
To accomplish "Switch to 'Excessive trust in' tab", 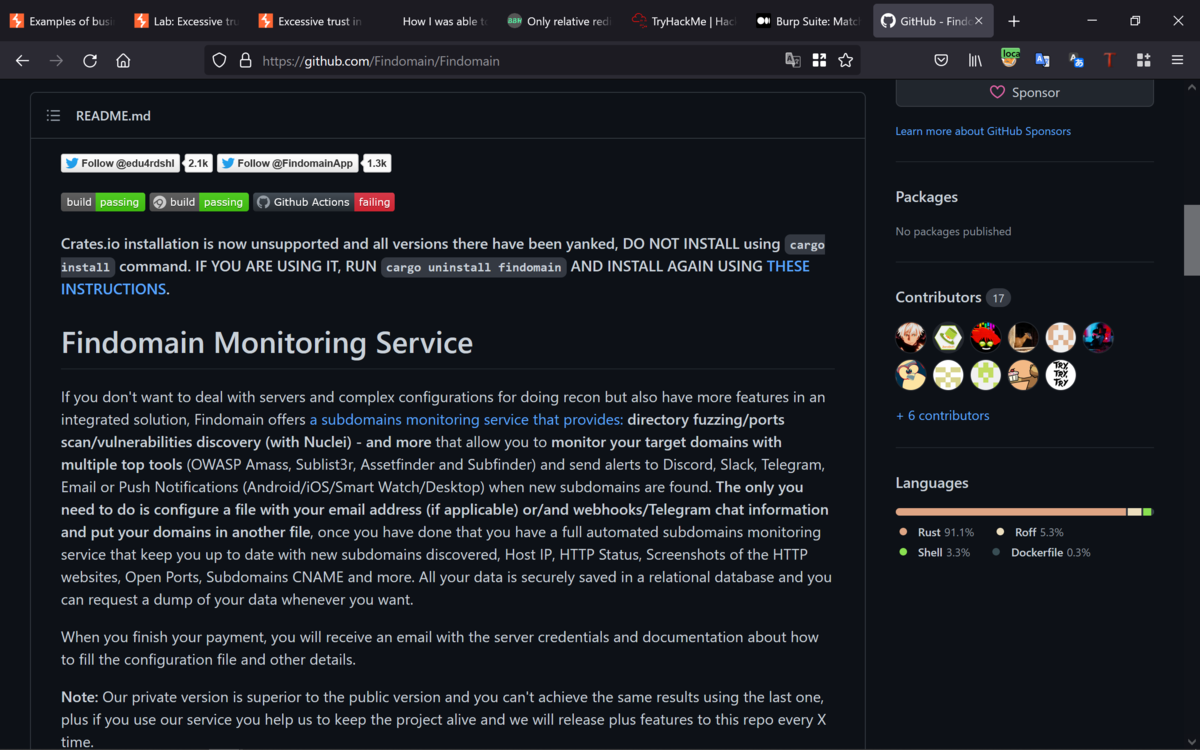I will (x=309, y=21).
